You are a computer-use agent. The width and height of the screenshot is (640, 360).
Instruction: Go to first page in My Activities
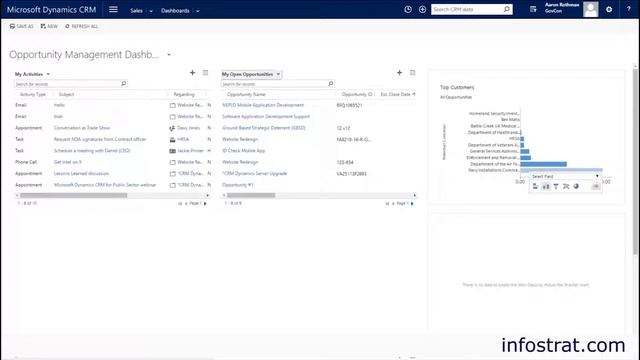180,203
